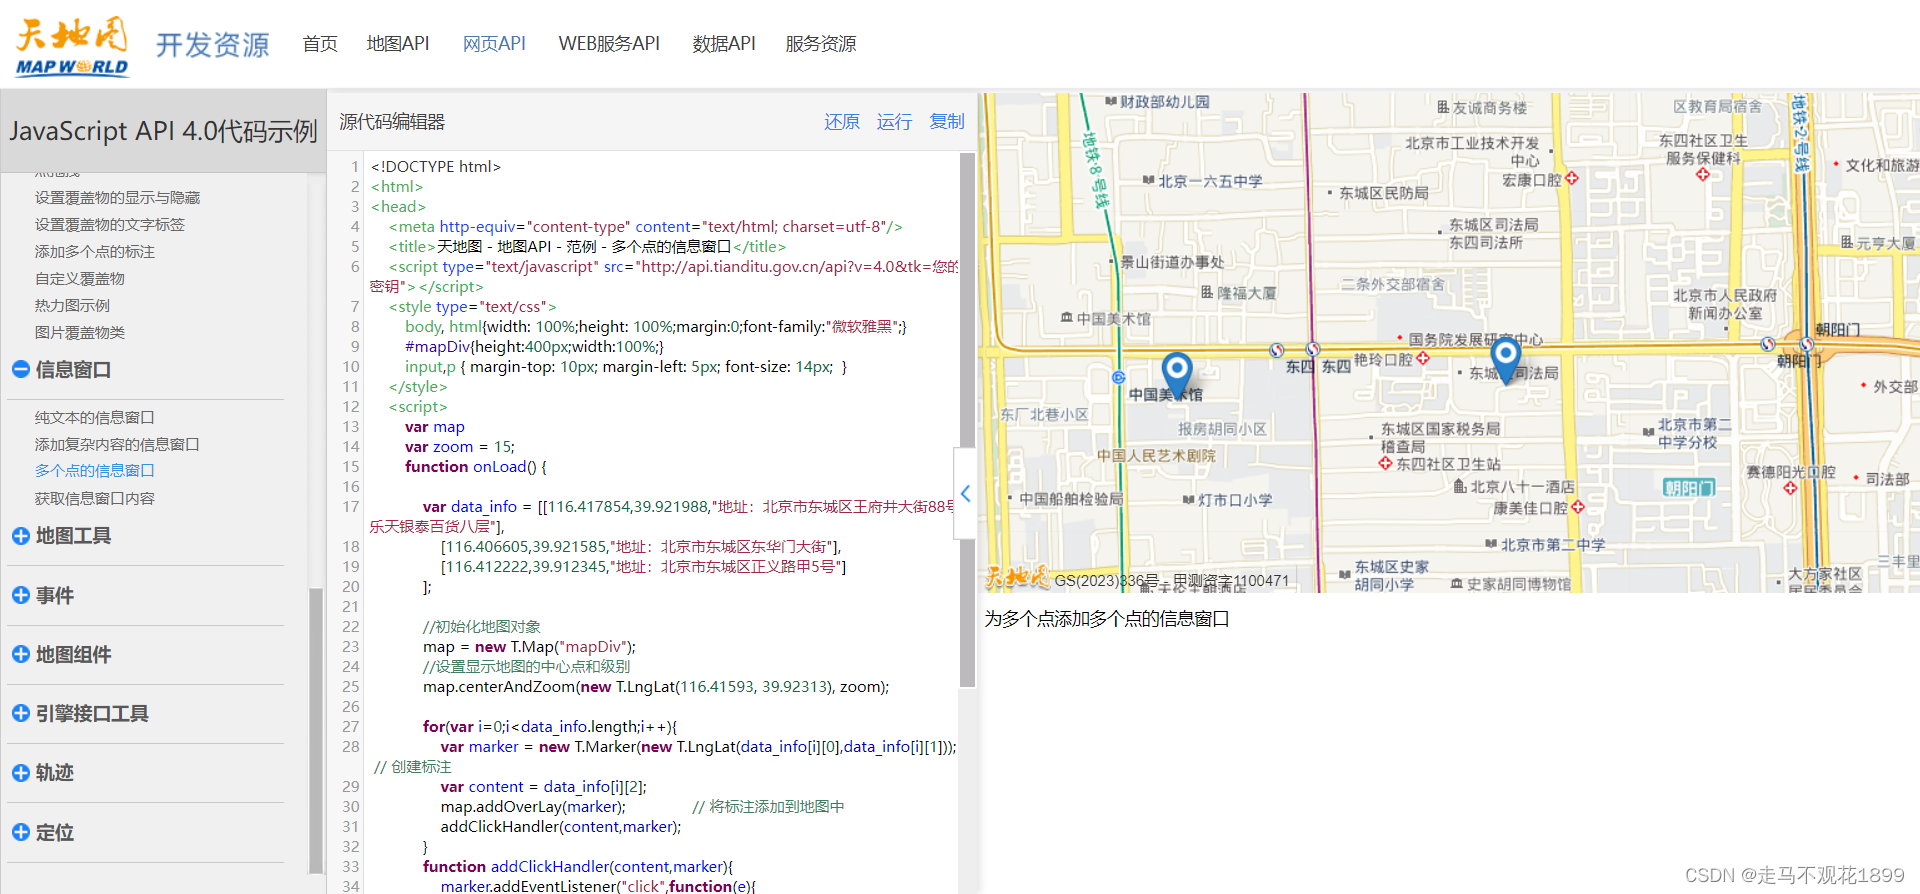Click the 为多个点添加多个点的信息窗口 description text
The image size is (1920, 894).
click(x=1107, y=619)
